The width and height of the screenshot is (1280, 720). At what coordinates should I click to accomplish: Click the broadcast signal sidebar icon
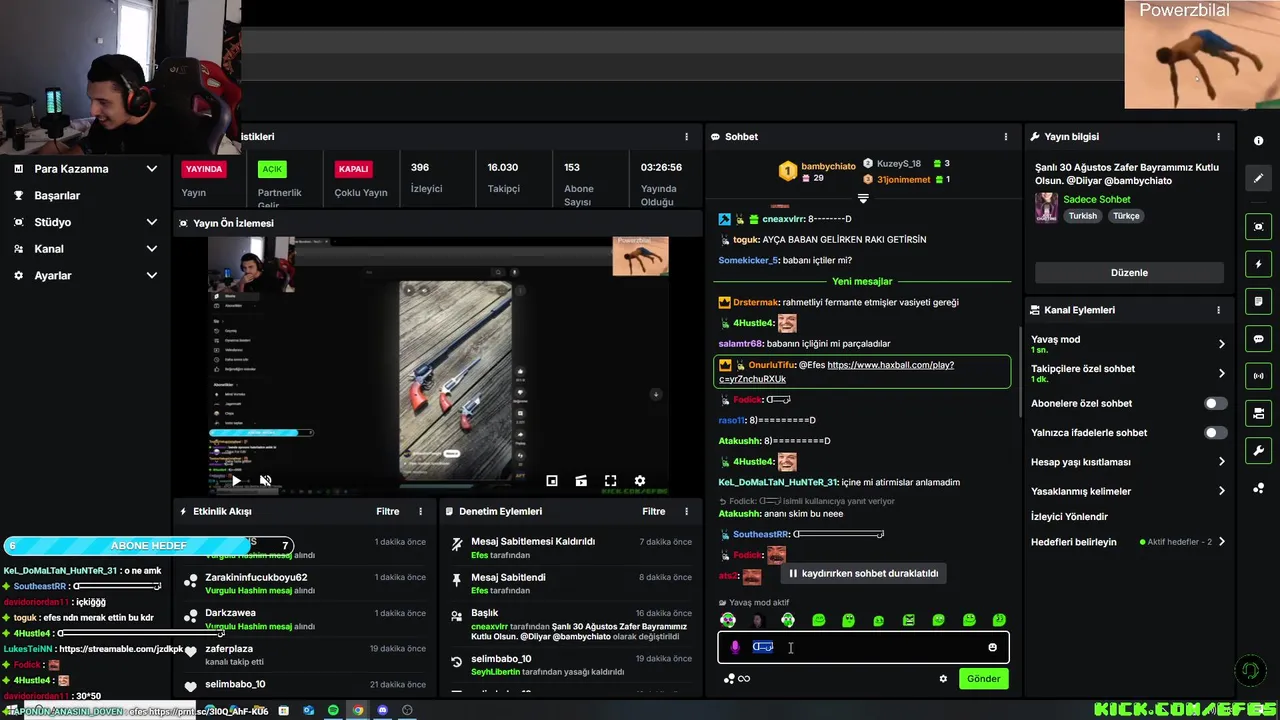point(1258,376)
